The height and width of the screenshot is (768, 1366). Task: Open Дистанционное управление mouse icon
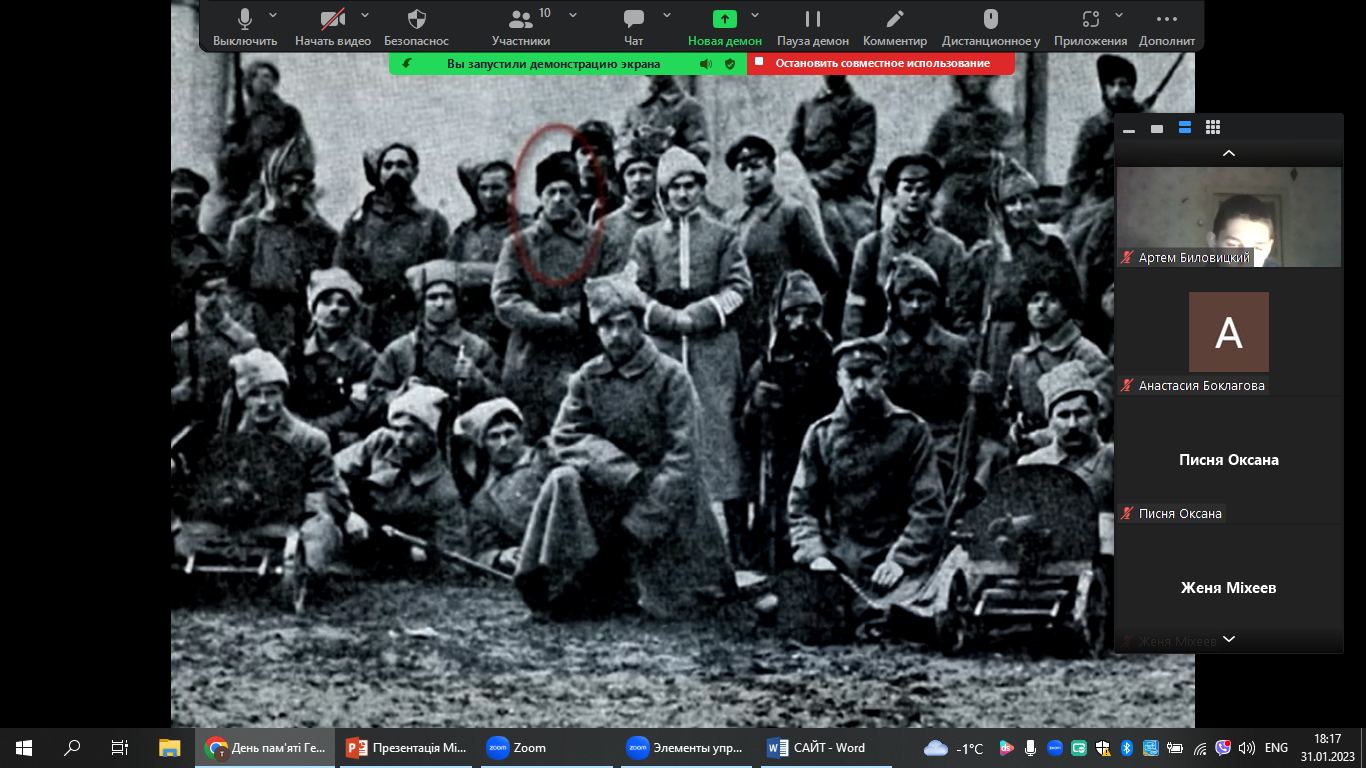pos(990,20)
